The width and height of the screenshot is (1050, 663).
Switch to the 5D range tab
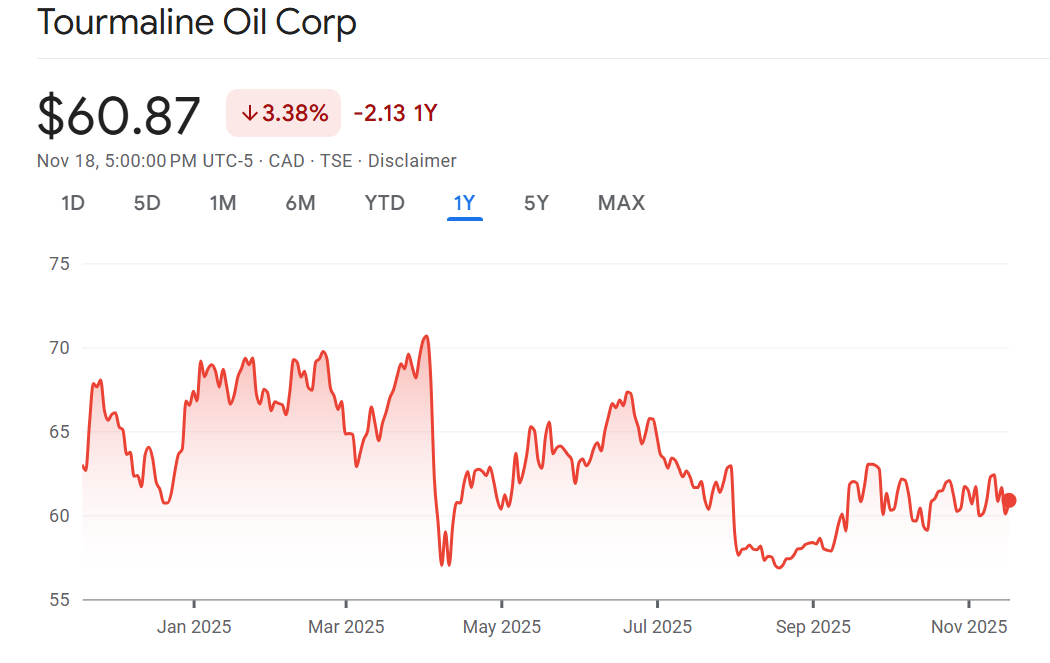click(147, 203)
